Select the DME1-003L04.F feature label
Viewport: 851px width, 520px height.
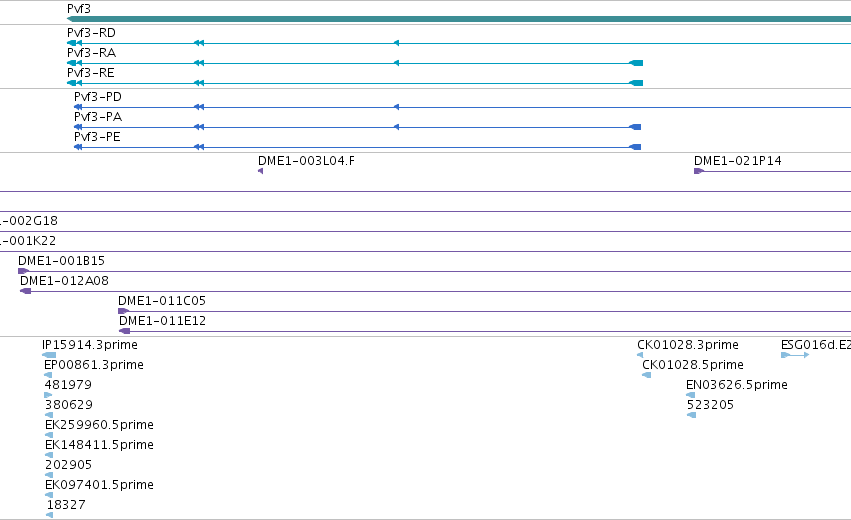tap(306, 161)
